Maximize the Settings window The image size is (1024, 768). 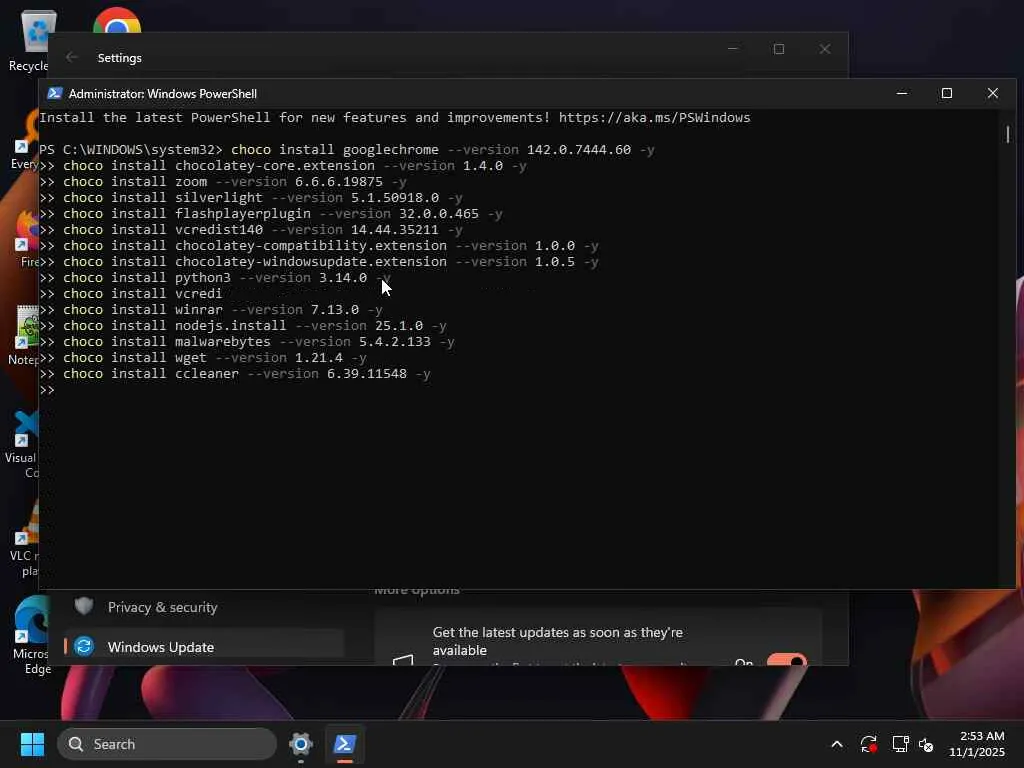pos(778,49)
